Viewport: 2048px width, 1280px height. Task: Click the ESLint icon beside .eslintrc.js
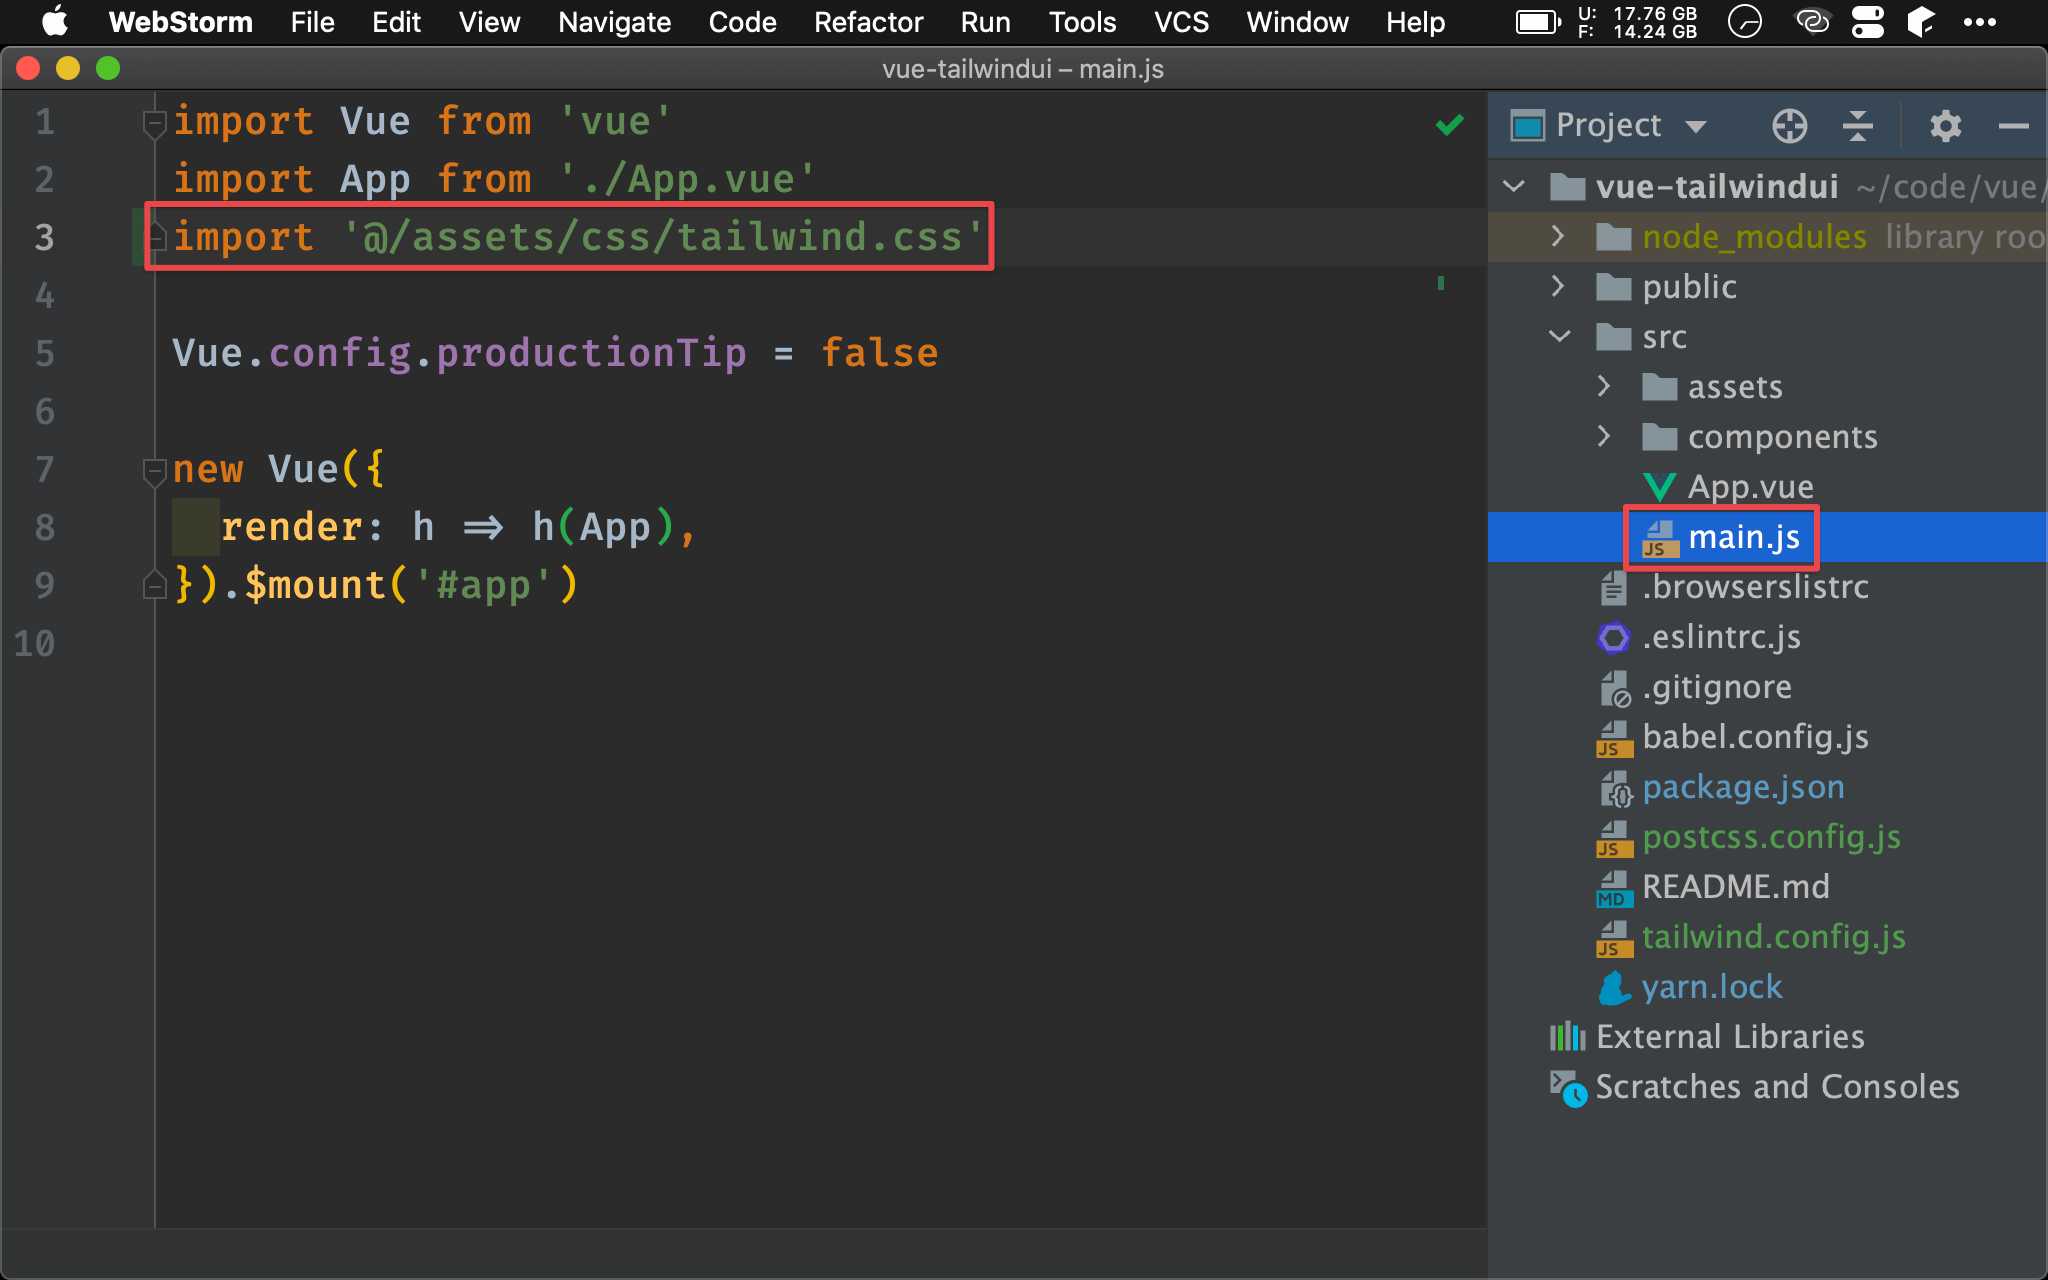1613,637
